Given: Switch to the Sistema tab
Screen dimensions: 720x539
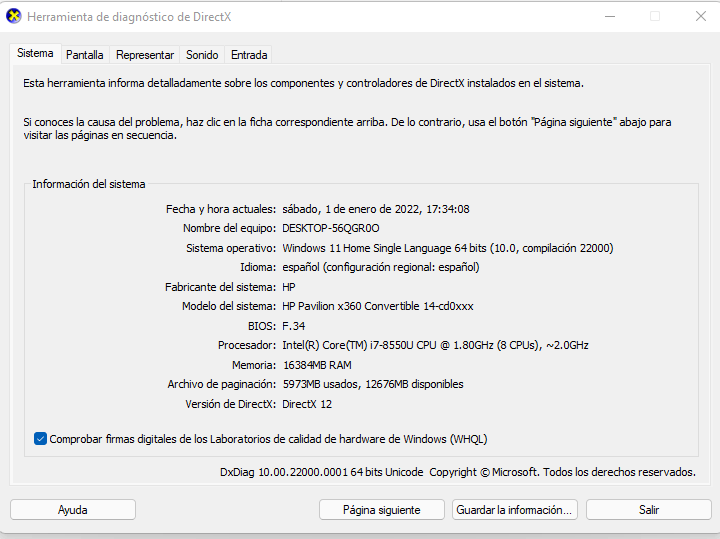Looking at the screenshot, I should [35, 53].
